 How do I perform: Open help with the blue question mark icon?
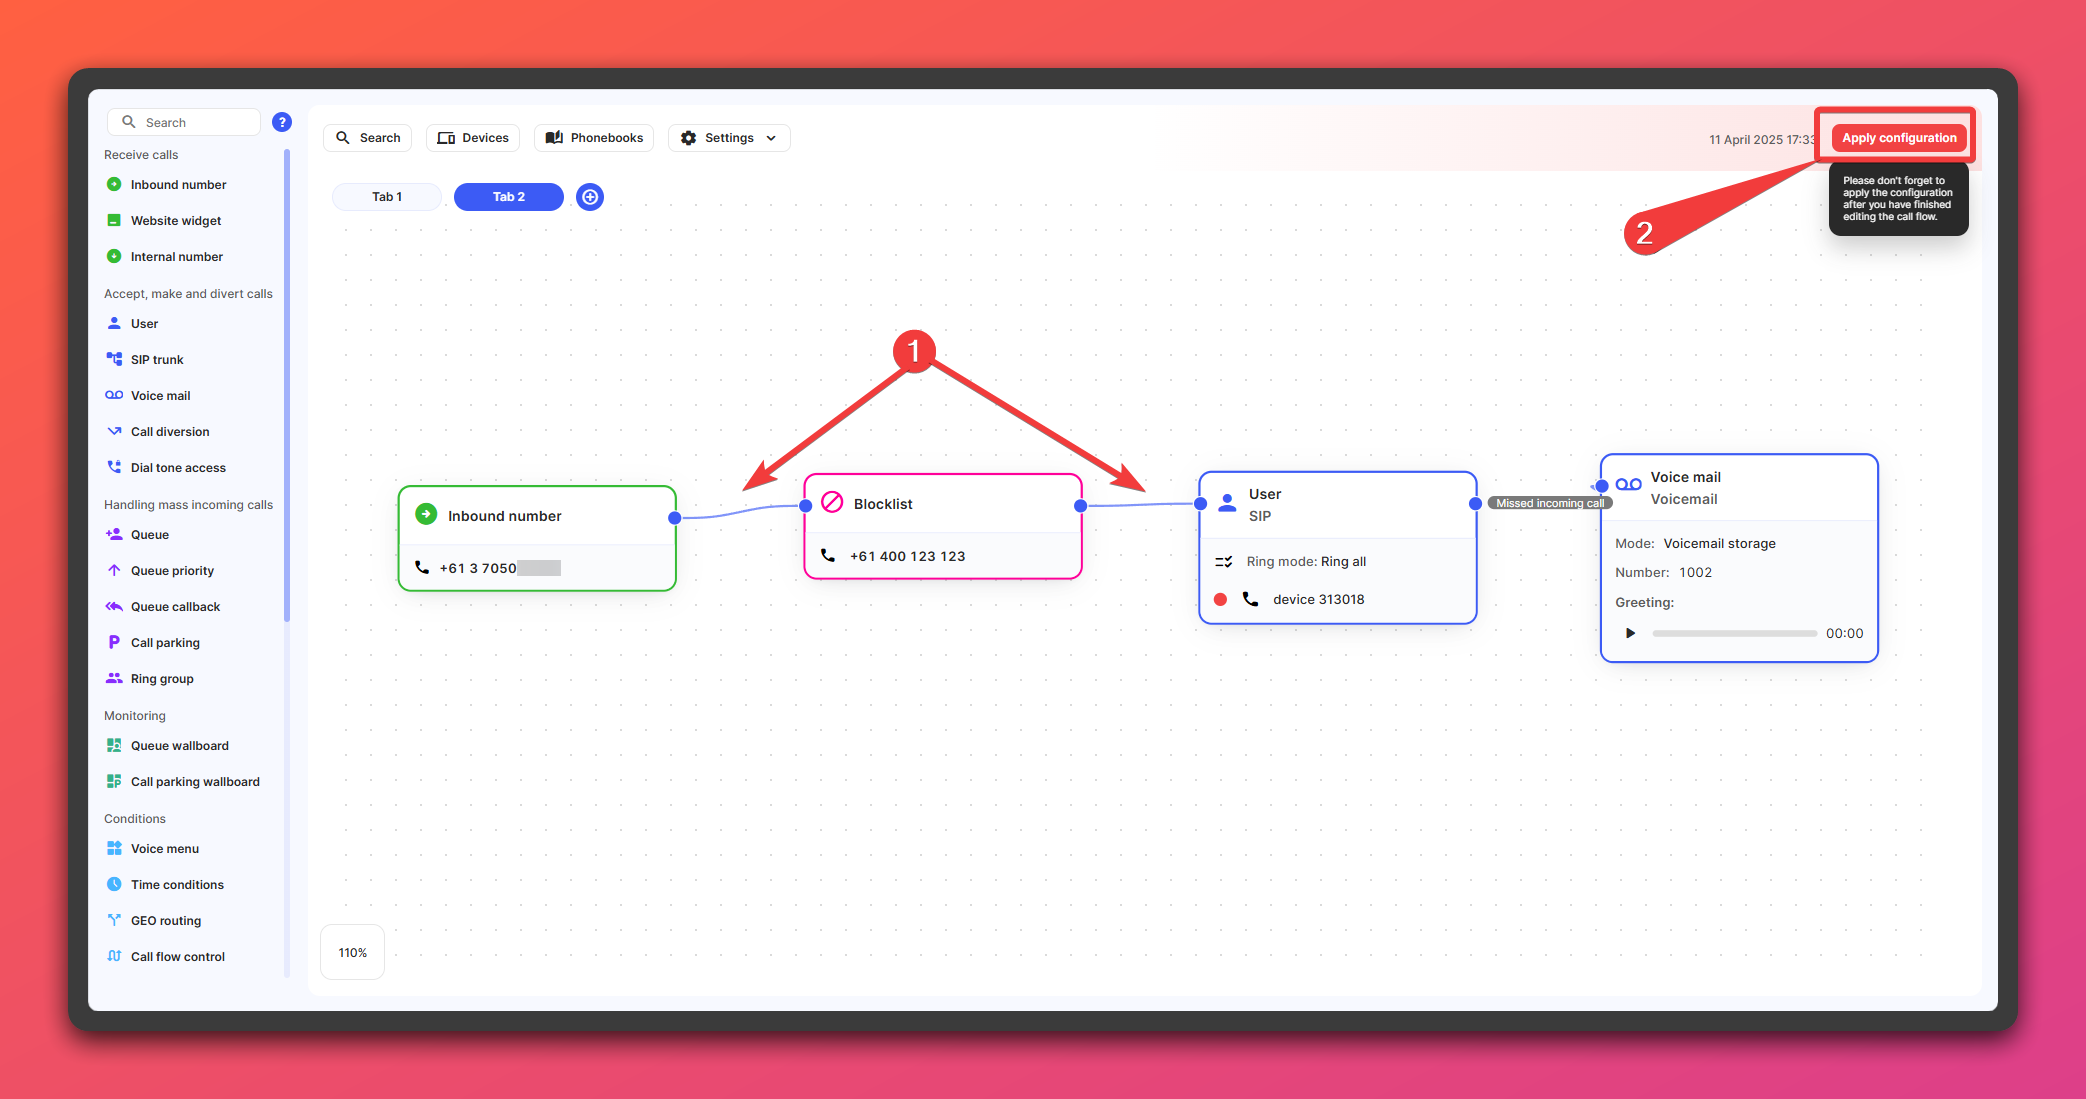click(x=282, y=122)
